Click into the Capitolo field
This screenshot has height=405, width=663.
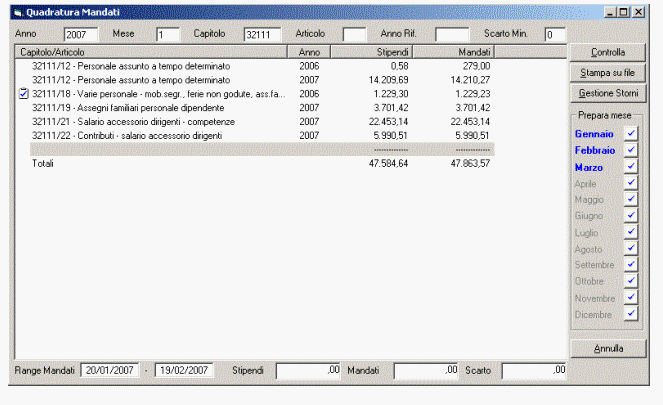coord(262,34)
